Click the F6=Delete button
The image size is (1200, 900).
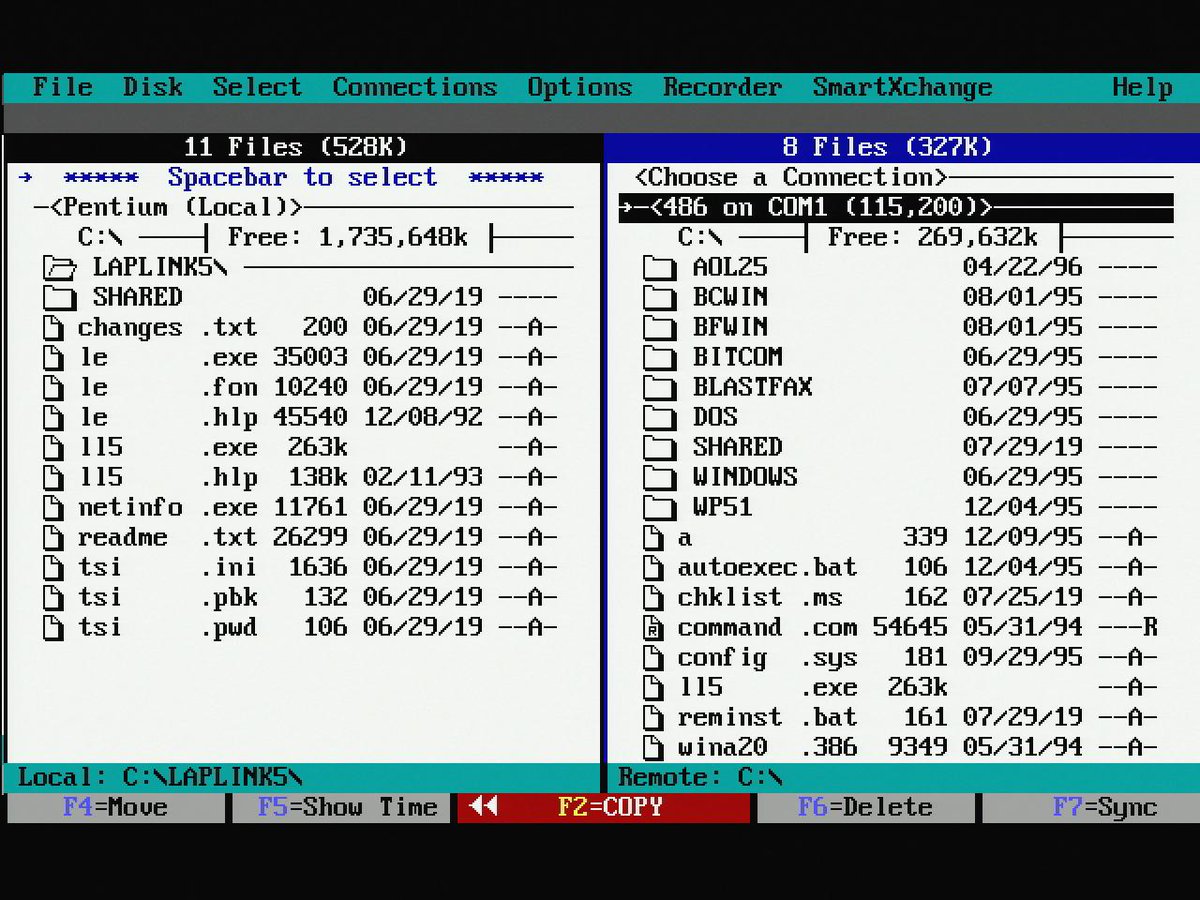click(865, 807)
